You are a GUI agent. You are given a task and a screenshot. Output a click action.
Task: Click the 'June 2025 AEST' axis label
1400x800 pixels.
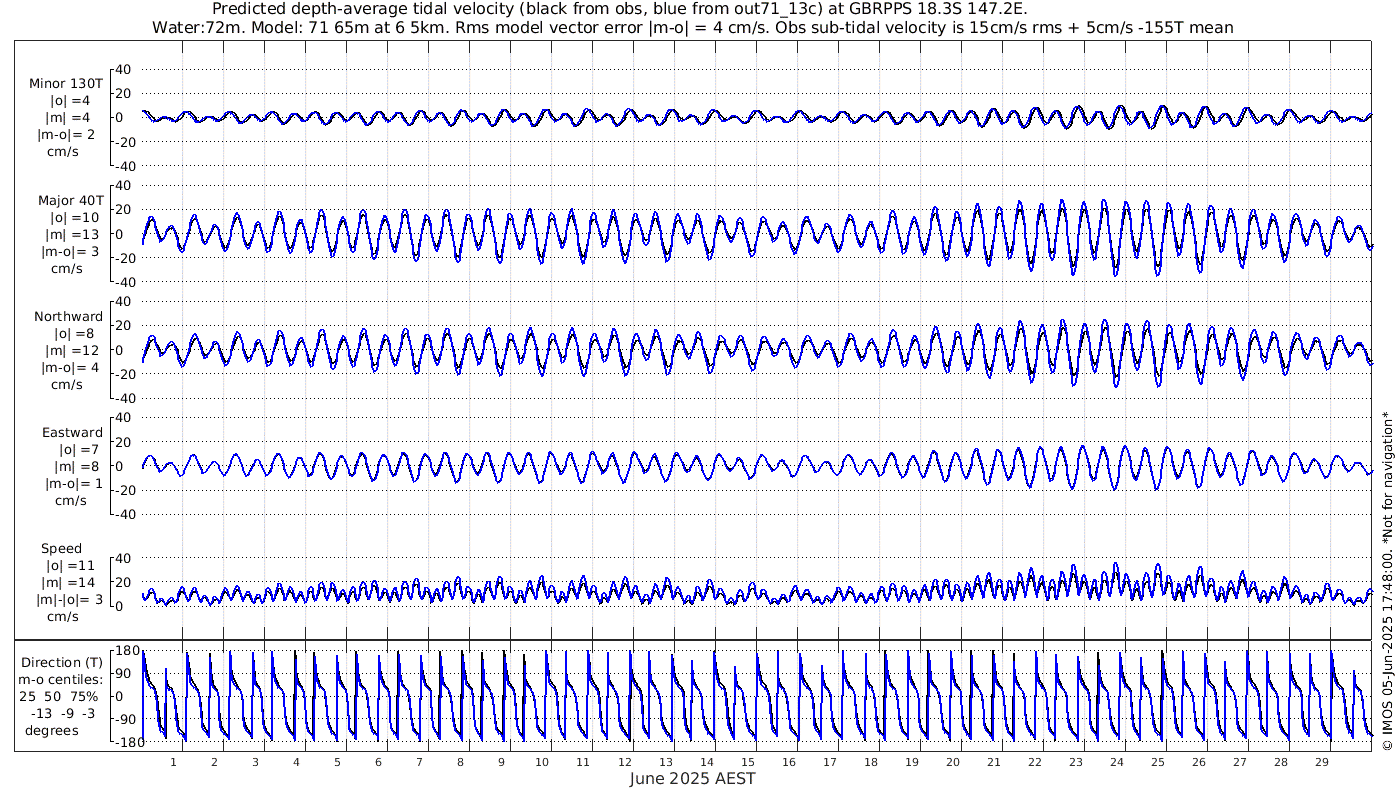click(x=692, y=779)
